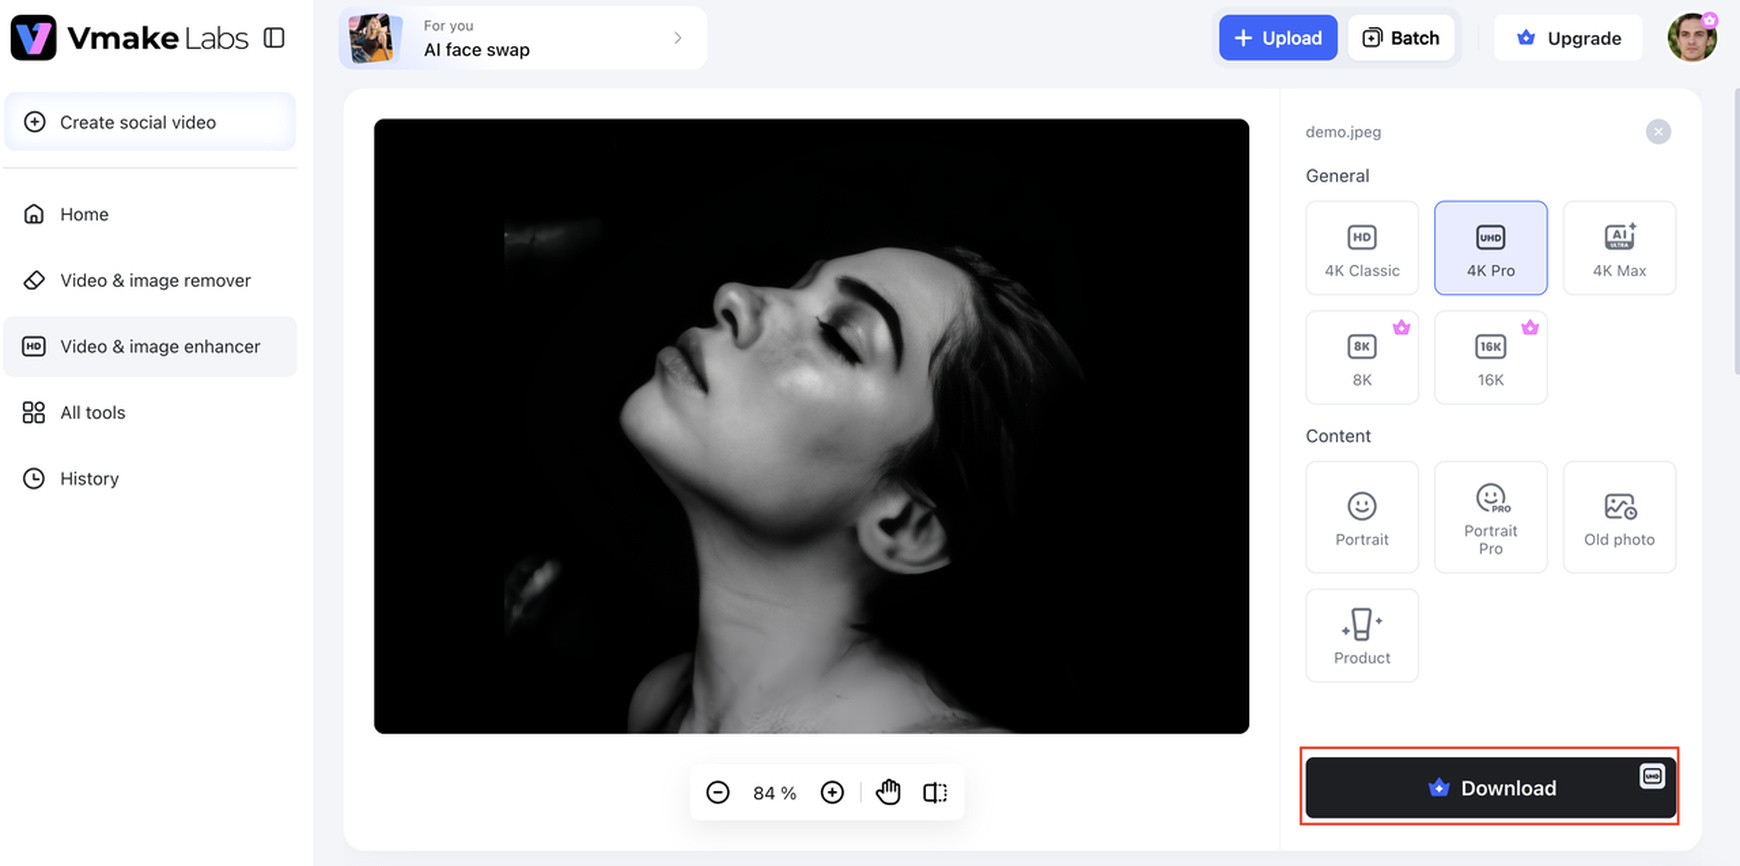Click the grid icon for All tools

click(x=34, y=412)
